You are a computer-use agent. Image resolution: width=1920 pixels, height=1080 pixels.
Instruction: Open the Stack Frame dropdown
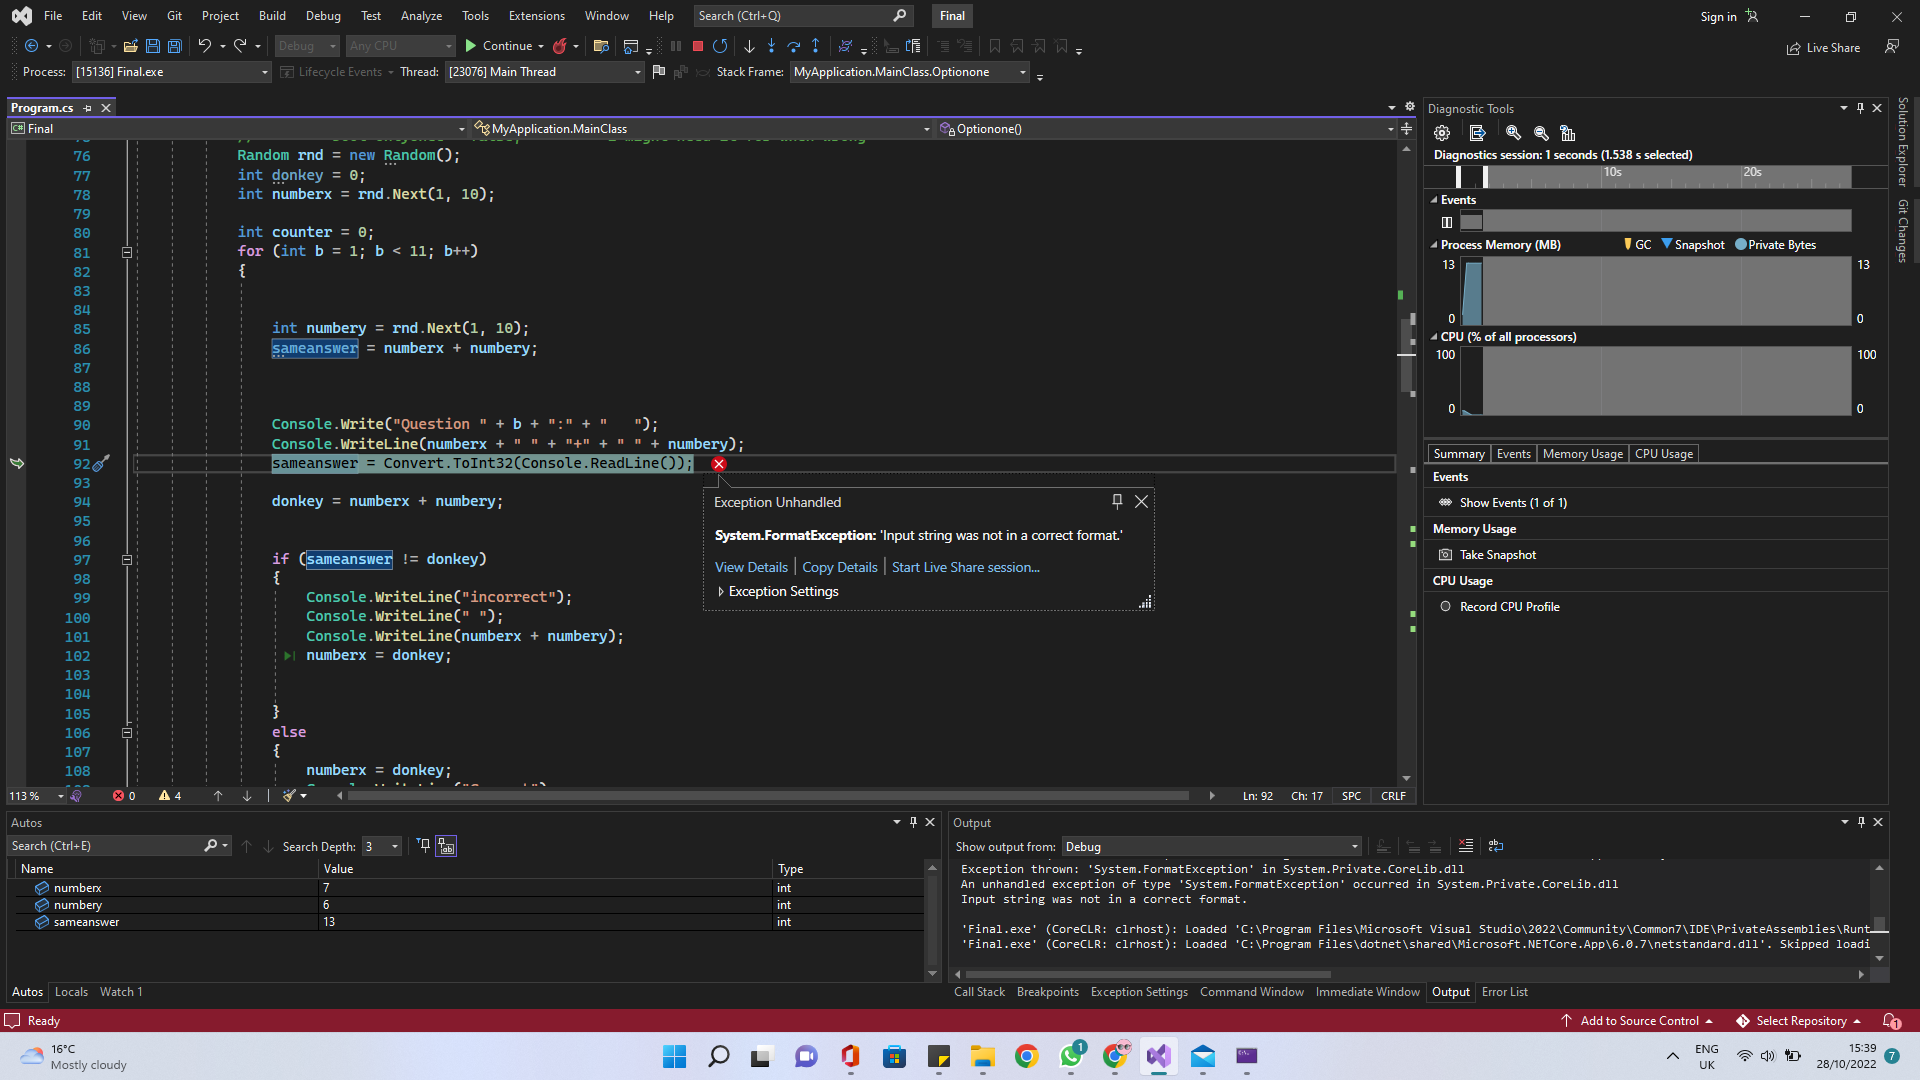pyautogui.click(x=1022, y=72)
